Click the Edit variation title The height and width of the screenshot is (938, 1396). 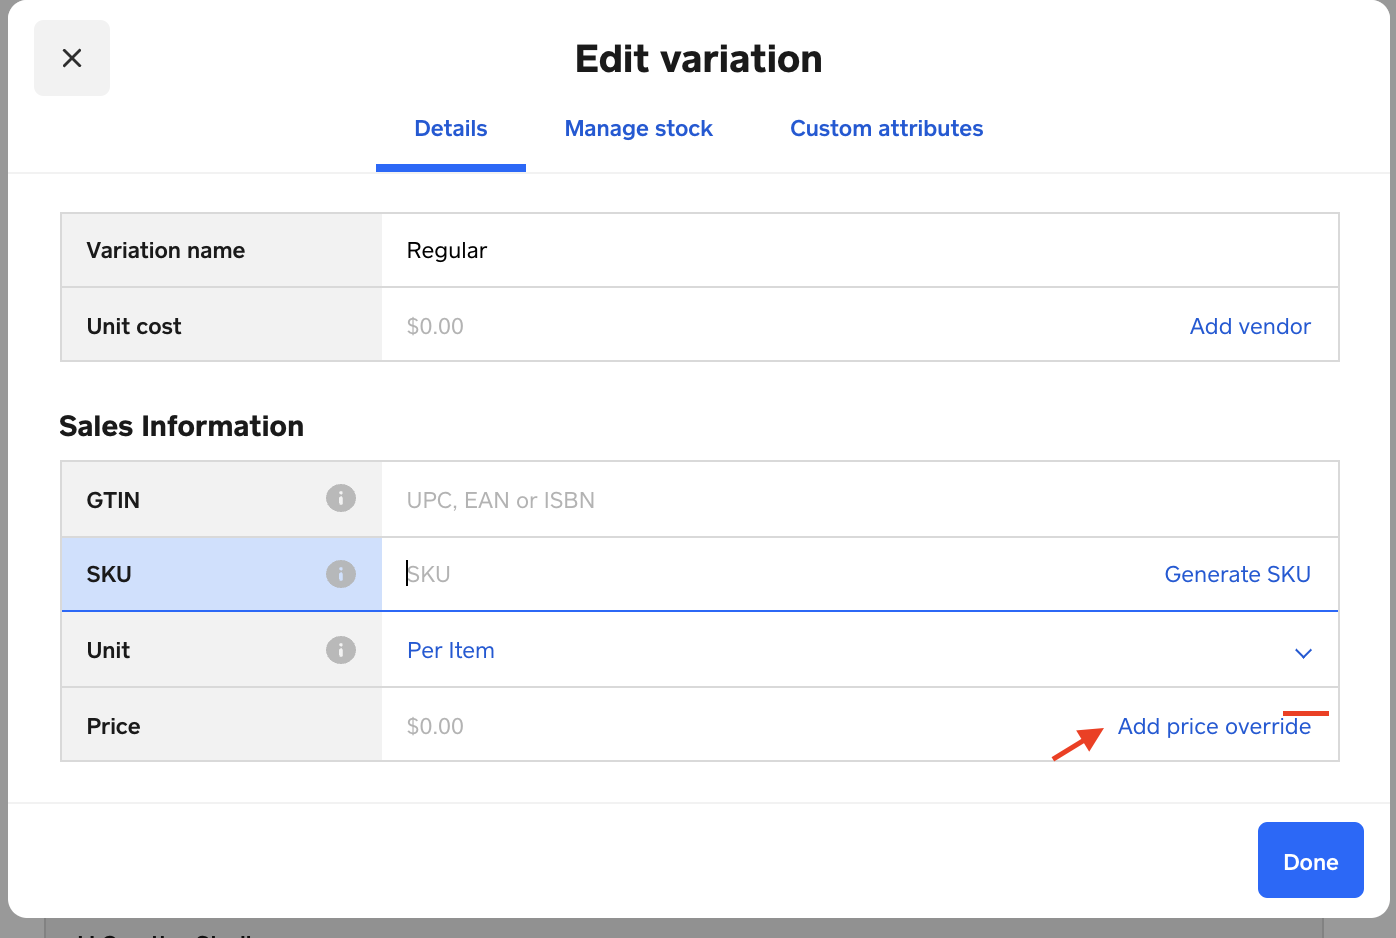click(x=698, y=59)
